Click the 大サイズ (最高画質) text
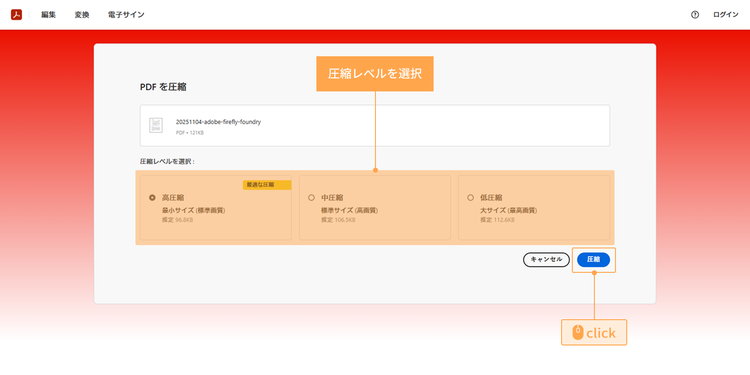 (508, 210)
